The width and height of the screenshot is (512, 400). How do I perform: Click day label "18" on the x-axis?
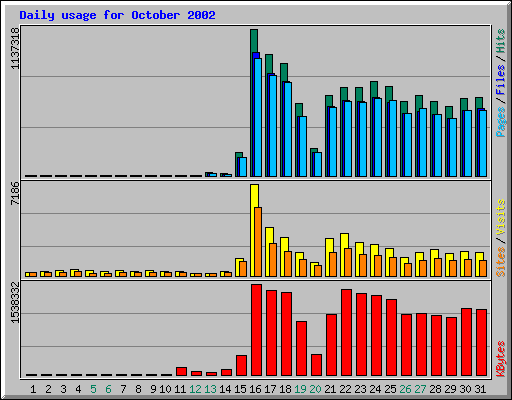pyautogui.click(x=285, y=389)
